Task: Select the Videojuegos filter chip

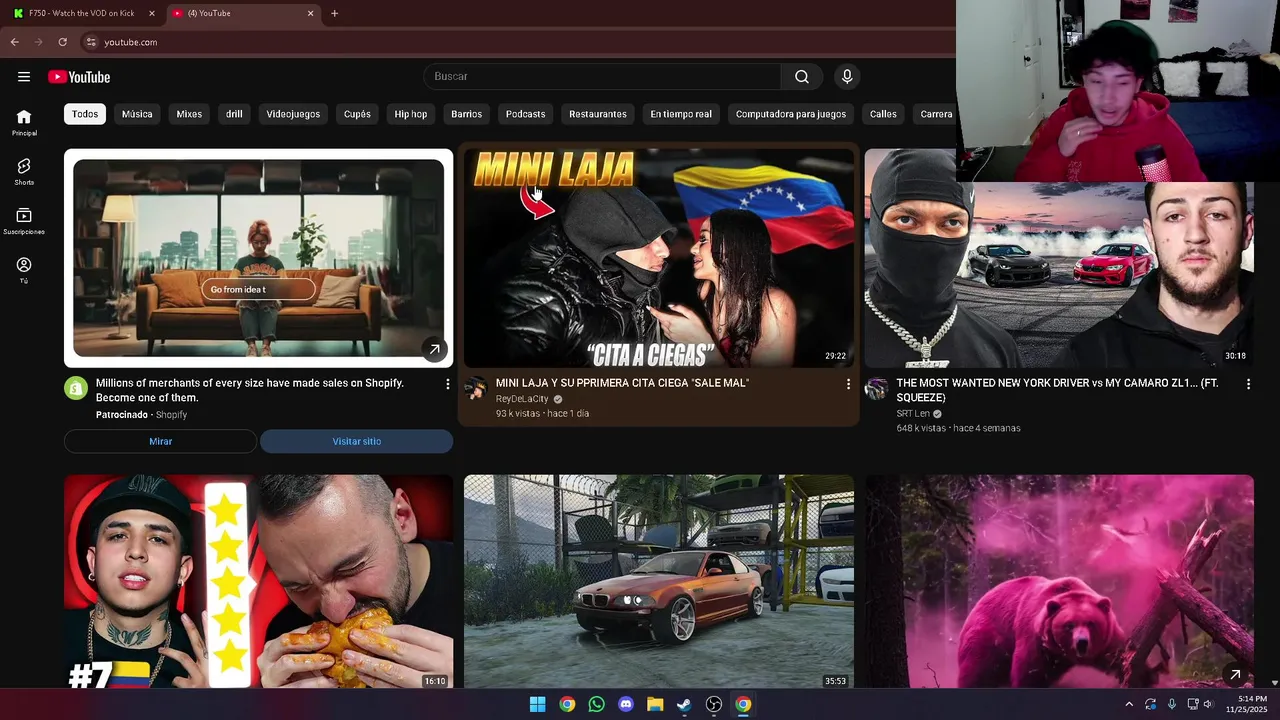Action: click(293, 114)
